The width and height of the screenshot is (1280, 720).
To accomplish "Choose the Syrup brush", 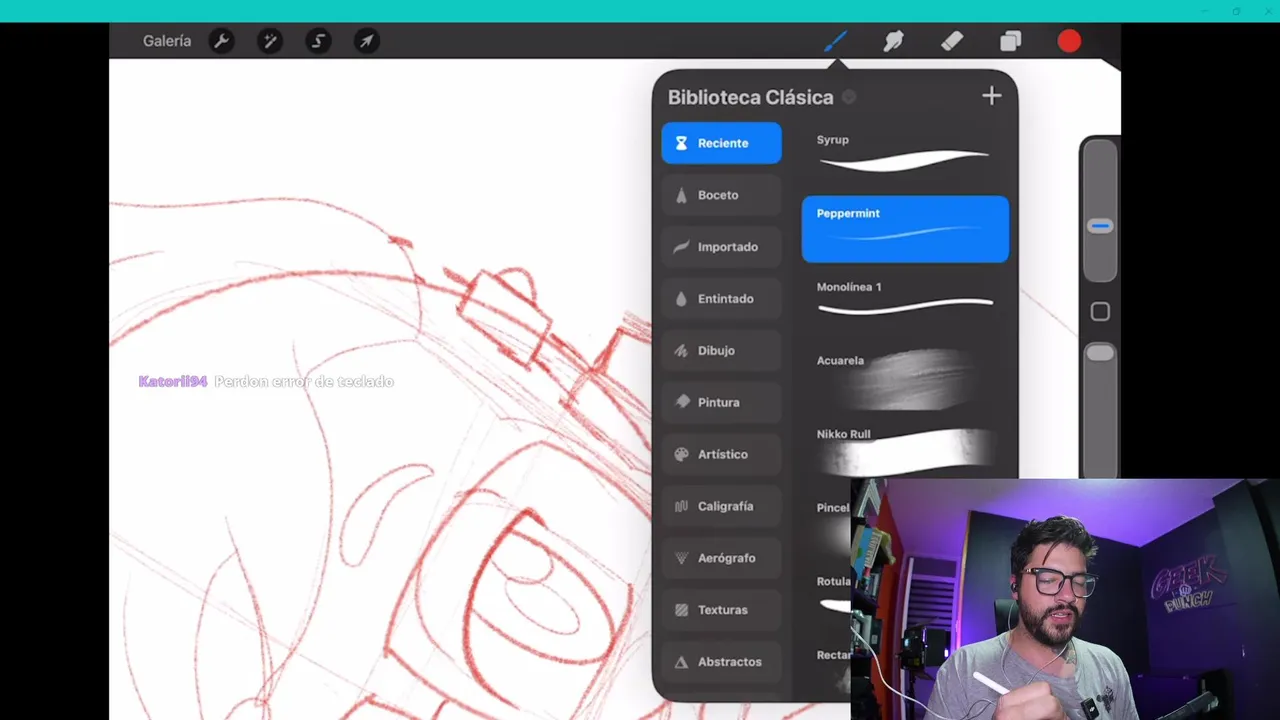I will [905, 155].
